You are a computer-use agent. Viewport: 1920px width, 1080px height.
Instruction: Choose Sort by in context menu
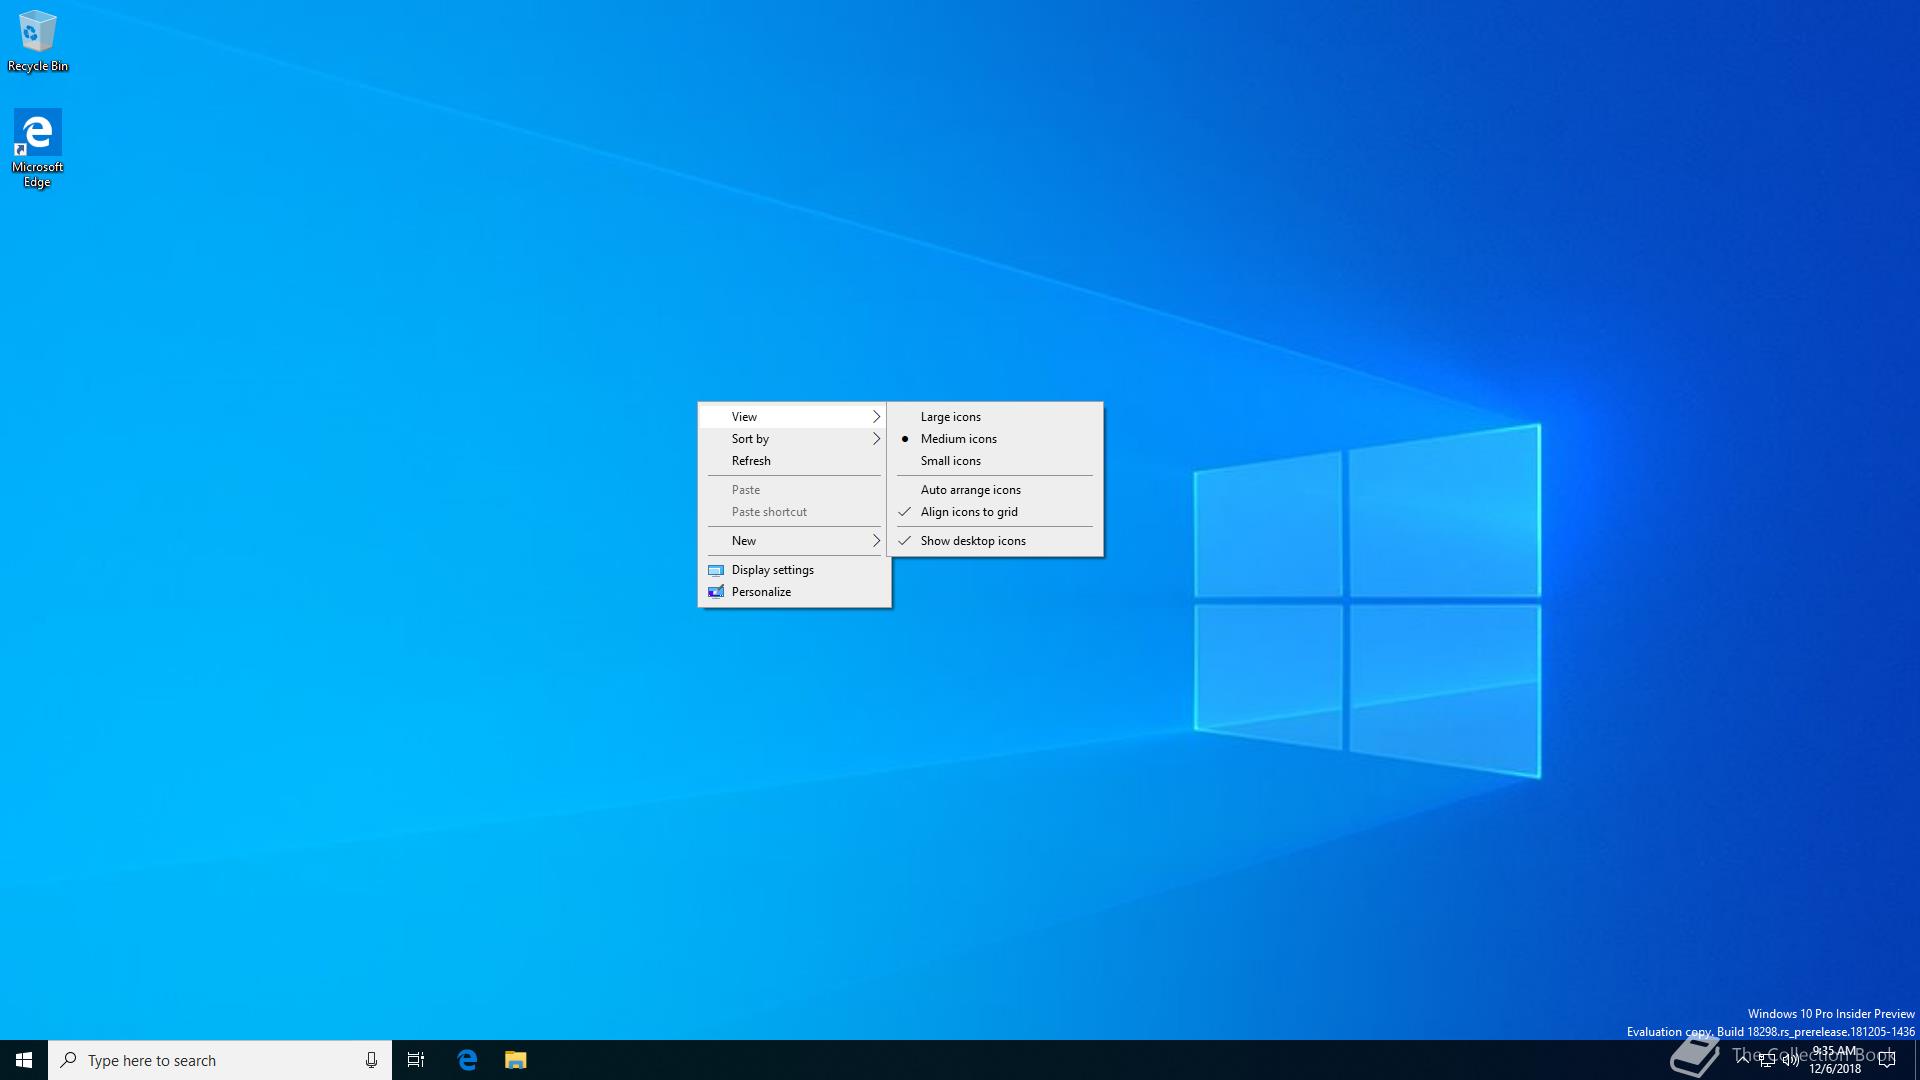coord(794,439)
